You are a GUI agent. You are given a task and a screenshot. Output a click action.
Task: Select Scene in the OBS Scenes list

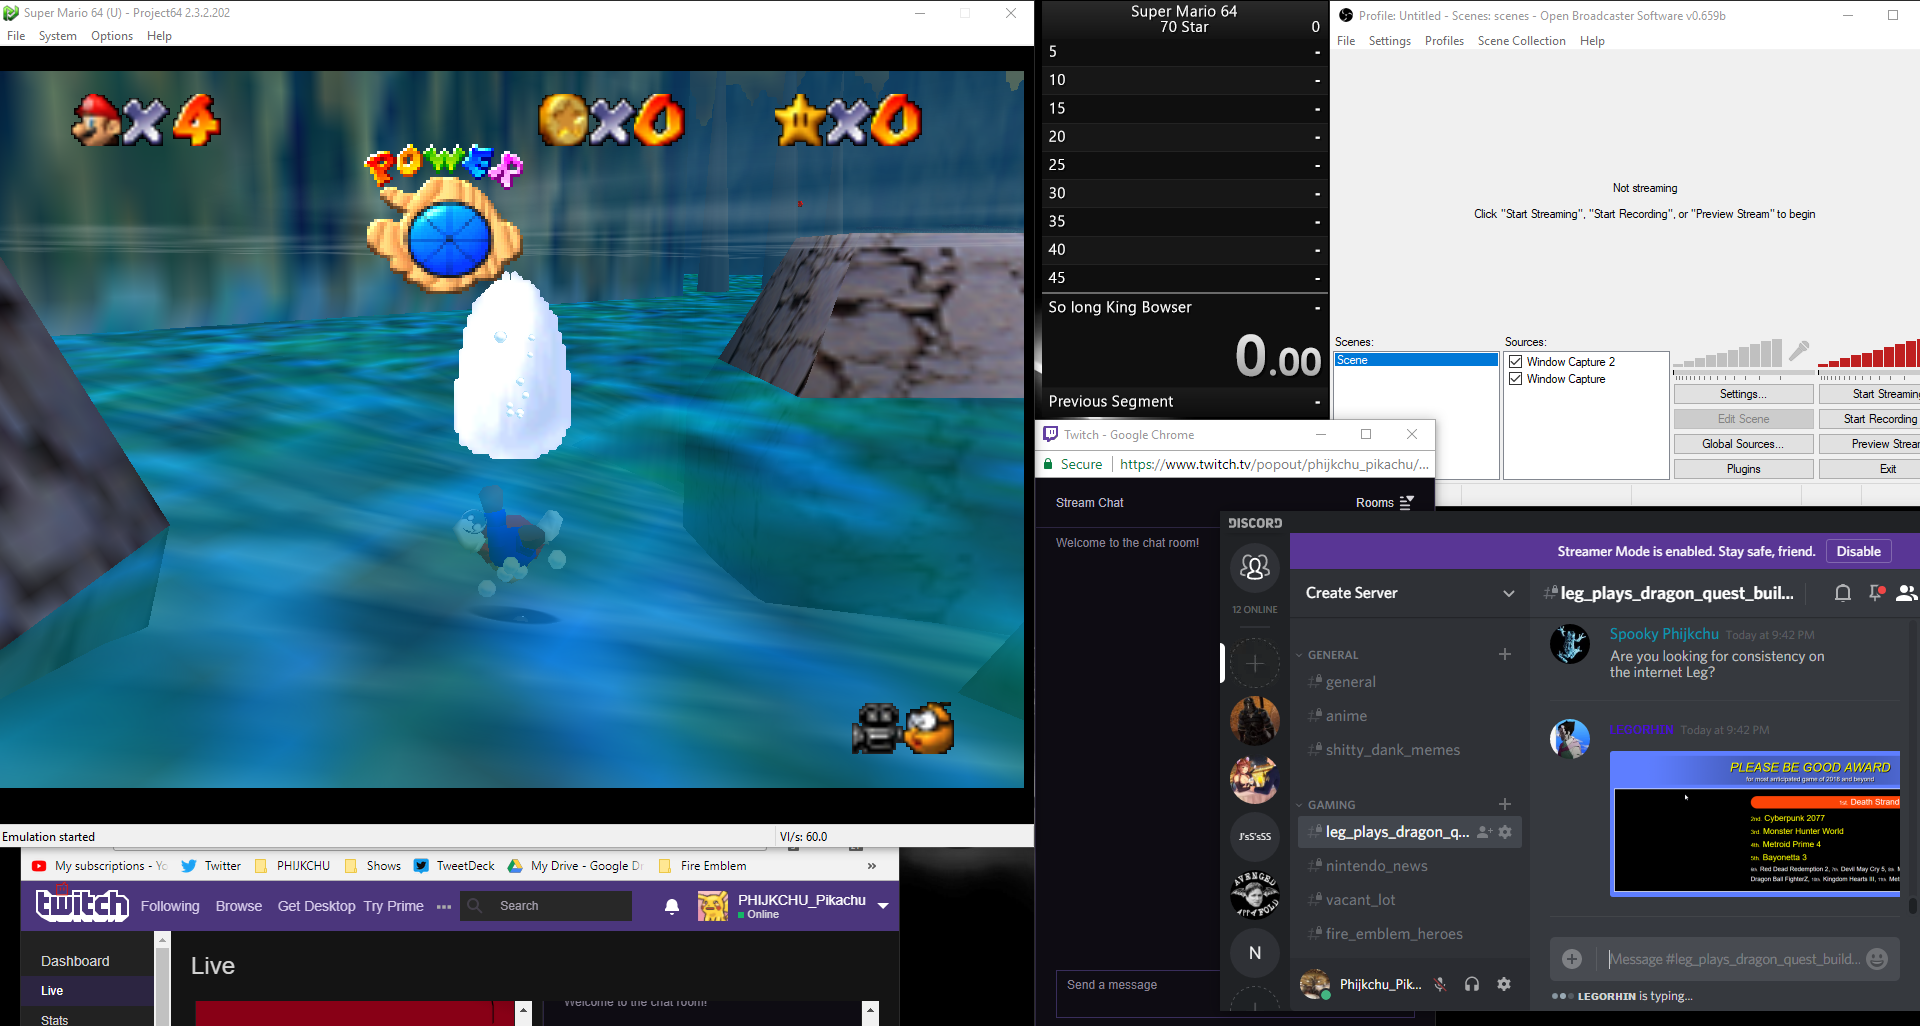[1416, 360]
